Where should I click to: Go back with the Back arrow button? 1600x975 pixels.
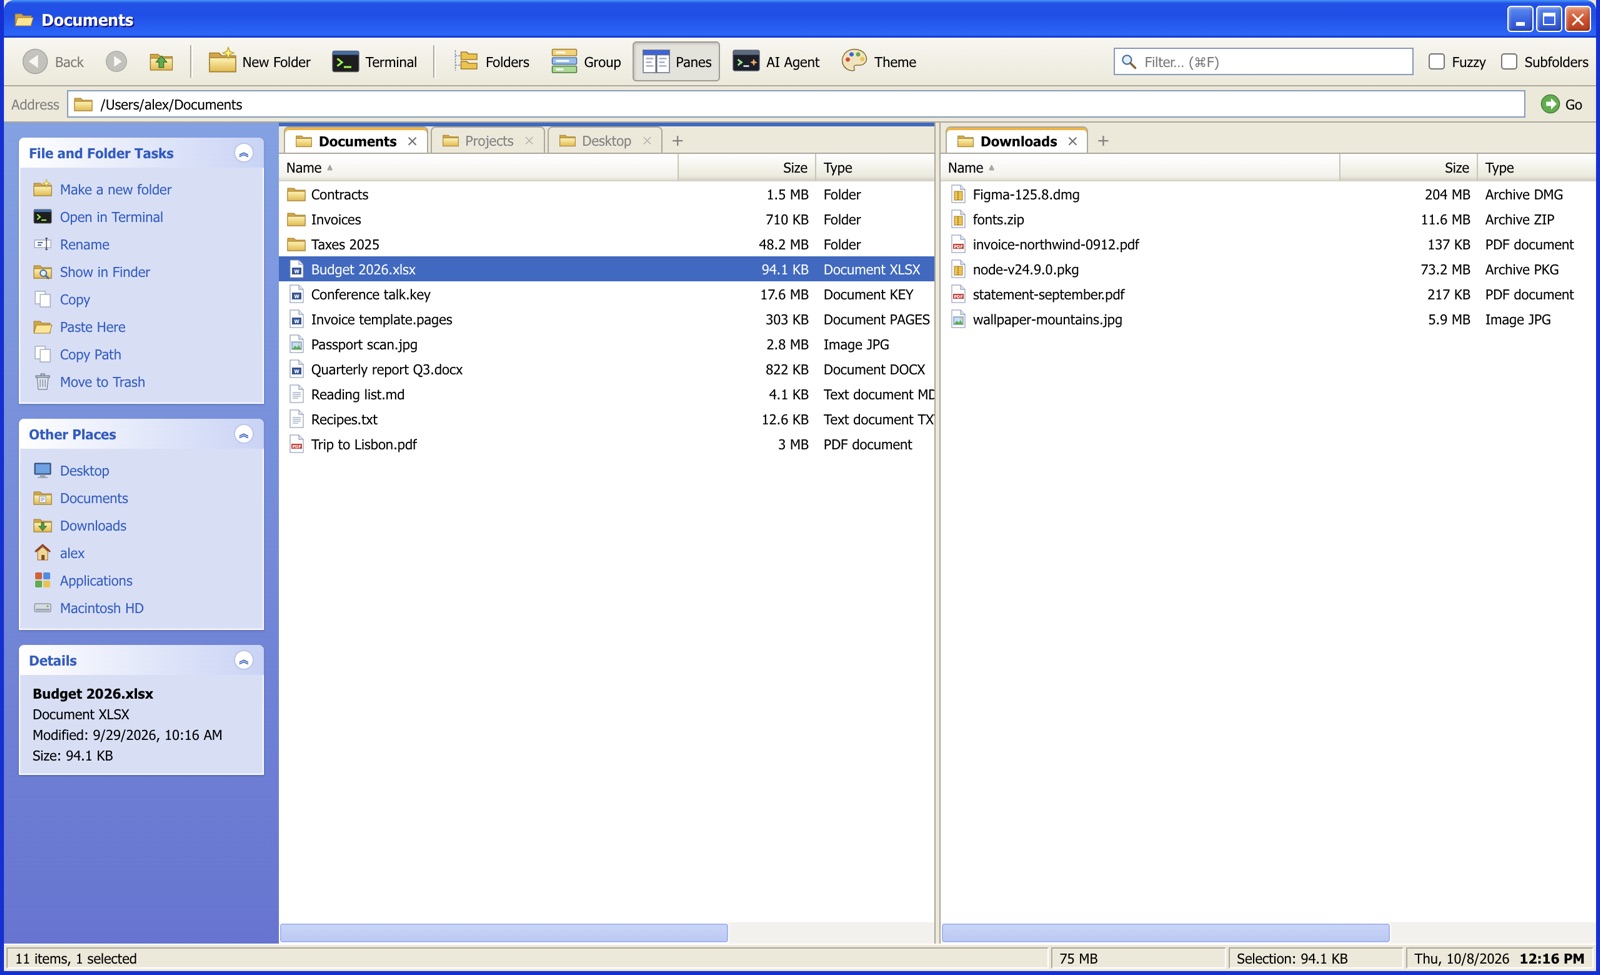(54, 62)
